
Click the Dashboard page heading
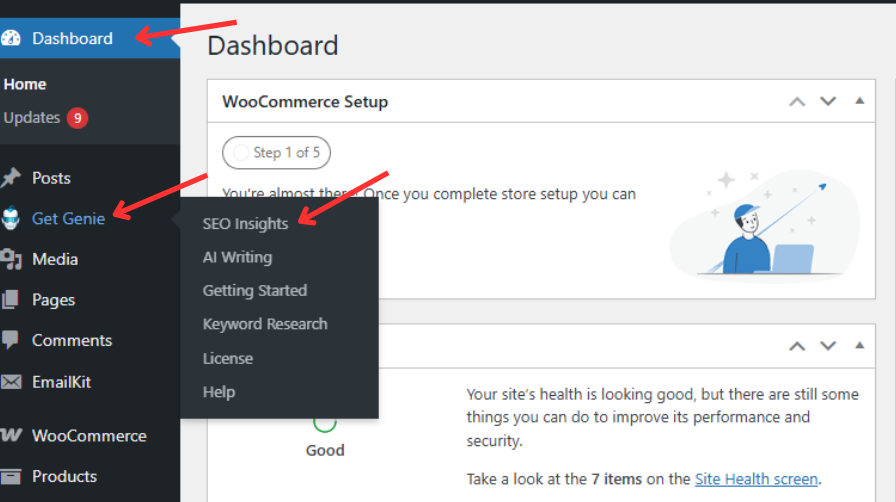point(273,46)
